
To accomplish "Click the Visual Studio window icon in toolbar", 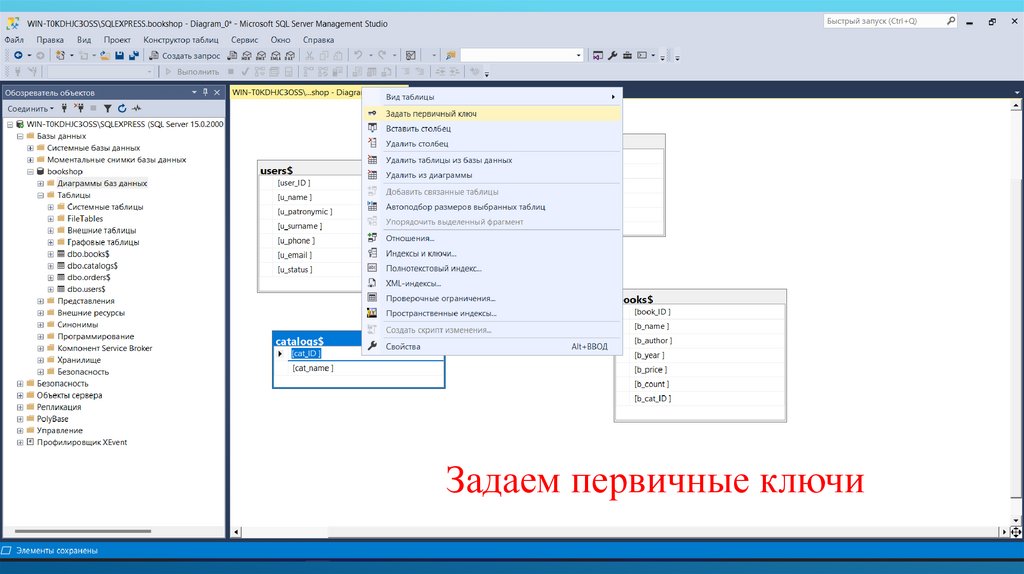I will pyautogui.click(x=598, y=56).
